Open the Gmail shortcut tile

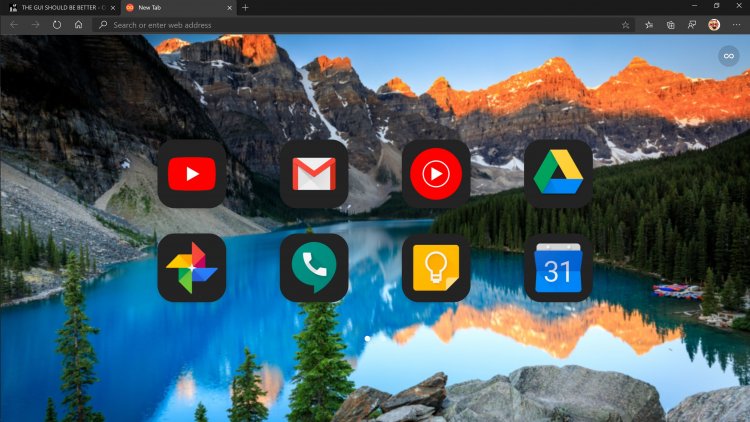pyautogui.click(x=314, y=174)
